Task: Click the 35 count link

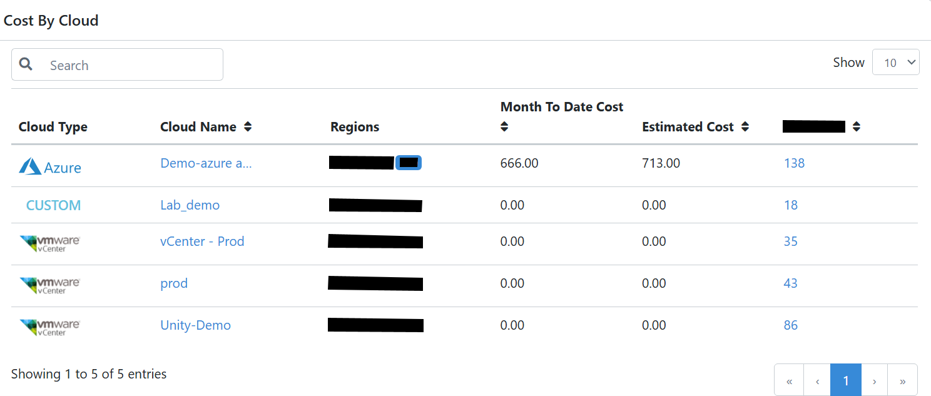Action: tap(790, 242)
